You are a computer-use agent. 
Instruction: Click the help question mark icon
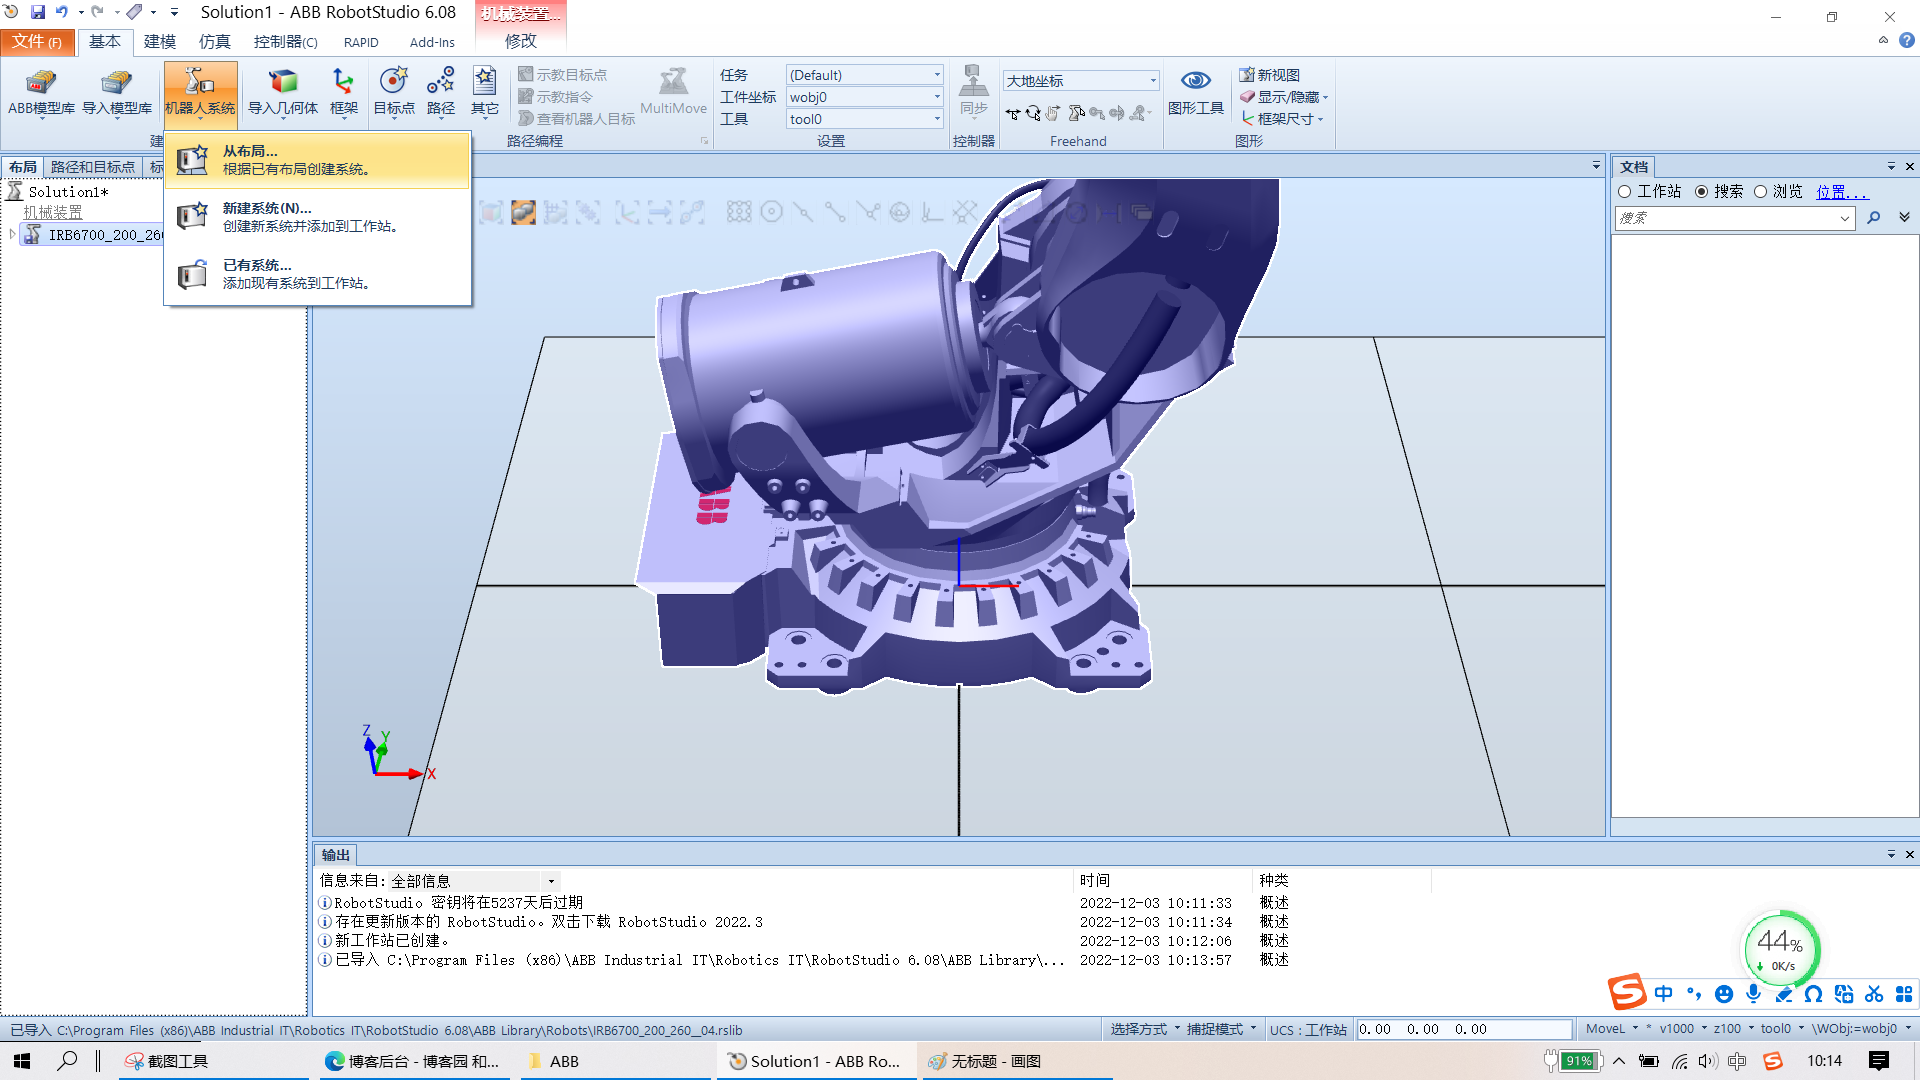(1907, 41)
